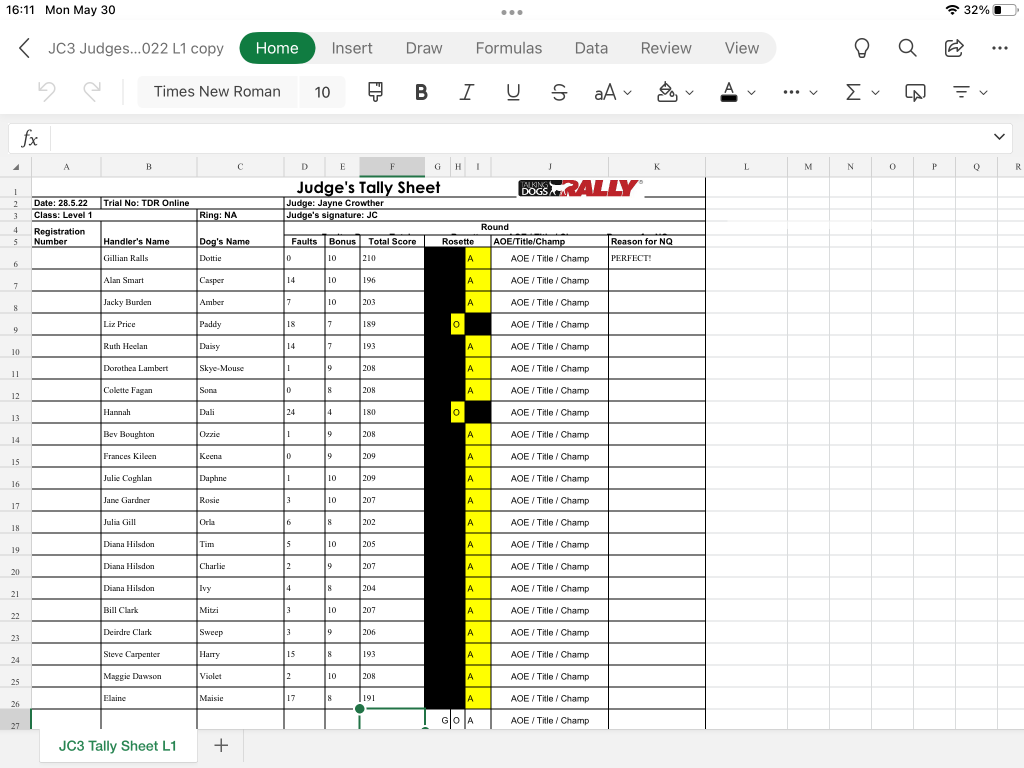The width and height of the screenshot is (1024, 768).
Task: Select the handle of the selected cell
Action: pyautogui.click(x=359, y=709)
